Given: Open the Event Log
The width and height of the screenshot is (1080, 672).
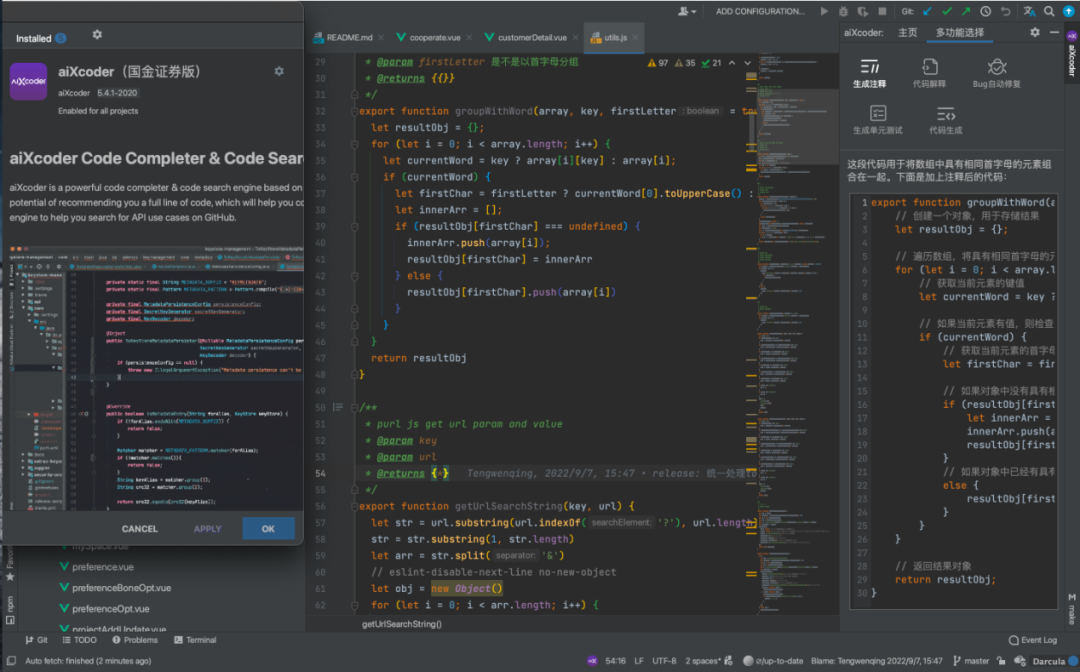Looking at the screenshot, I should click(x=1032, y=640).
